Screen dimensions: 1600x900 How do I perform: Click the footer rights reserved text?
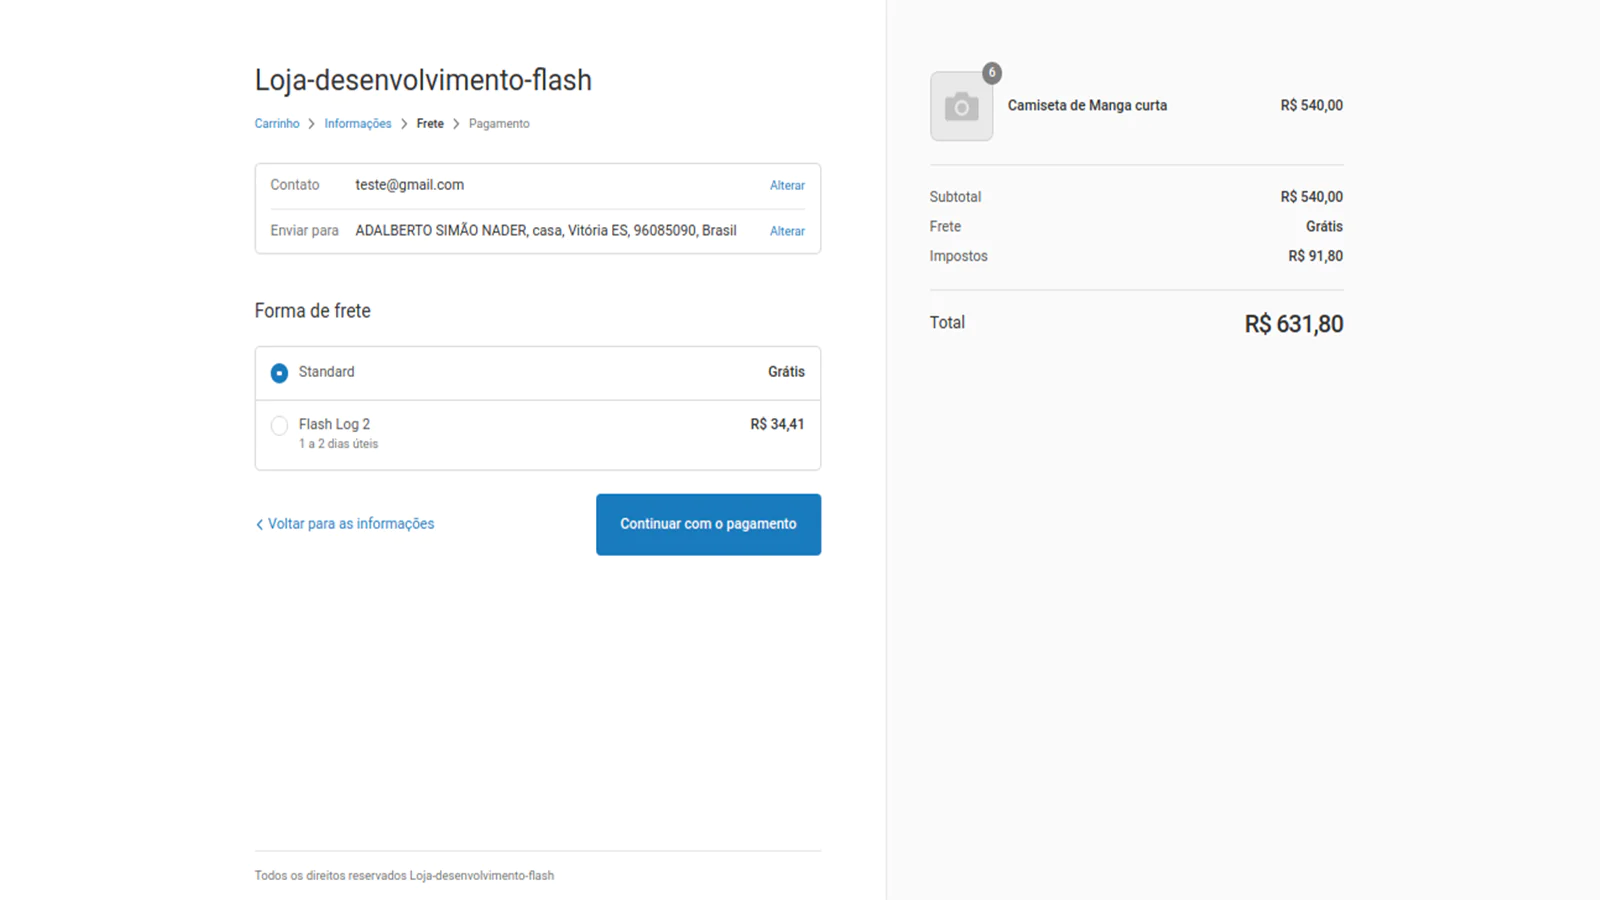pos(404,876)
